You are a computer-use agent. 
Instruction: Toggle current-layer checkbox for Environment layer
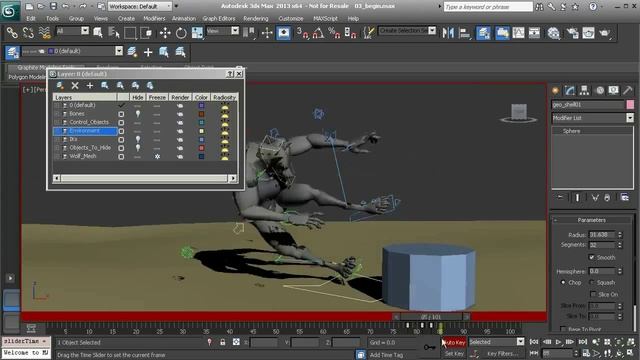point(121,131)
